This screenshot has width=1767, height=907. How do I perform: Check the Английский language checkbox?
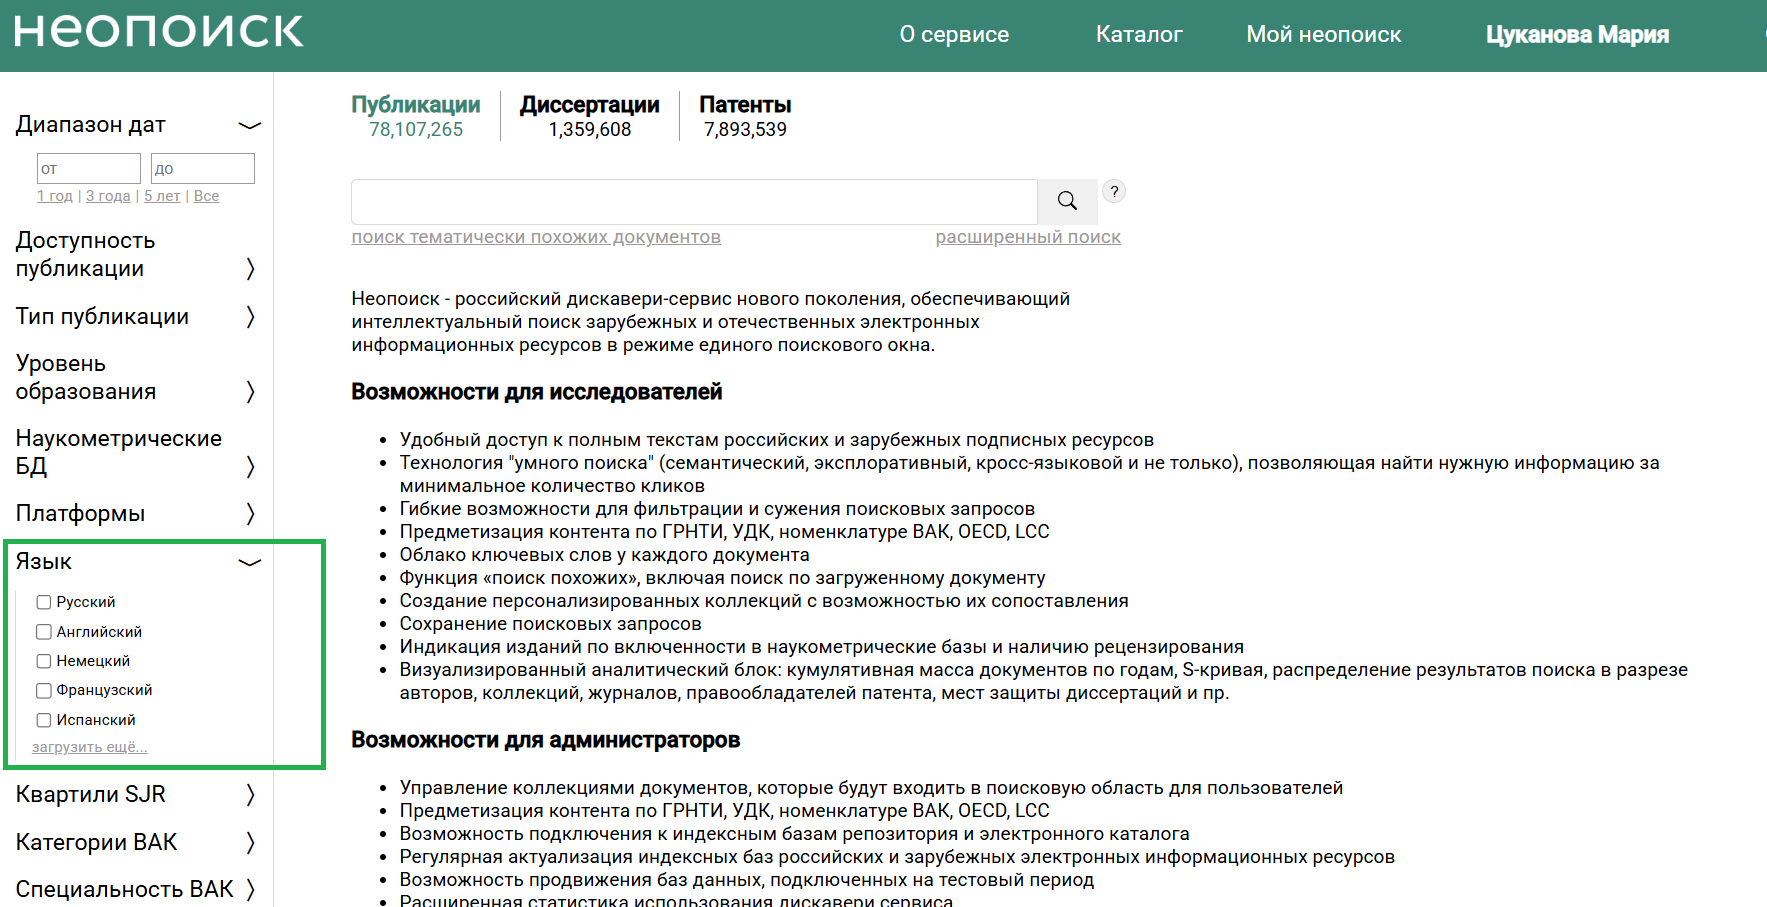click(44, 632)
